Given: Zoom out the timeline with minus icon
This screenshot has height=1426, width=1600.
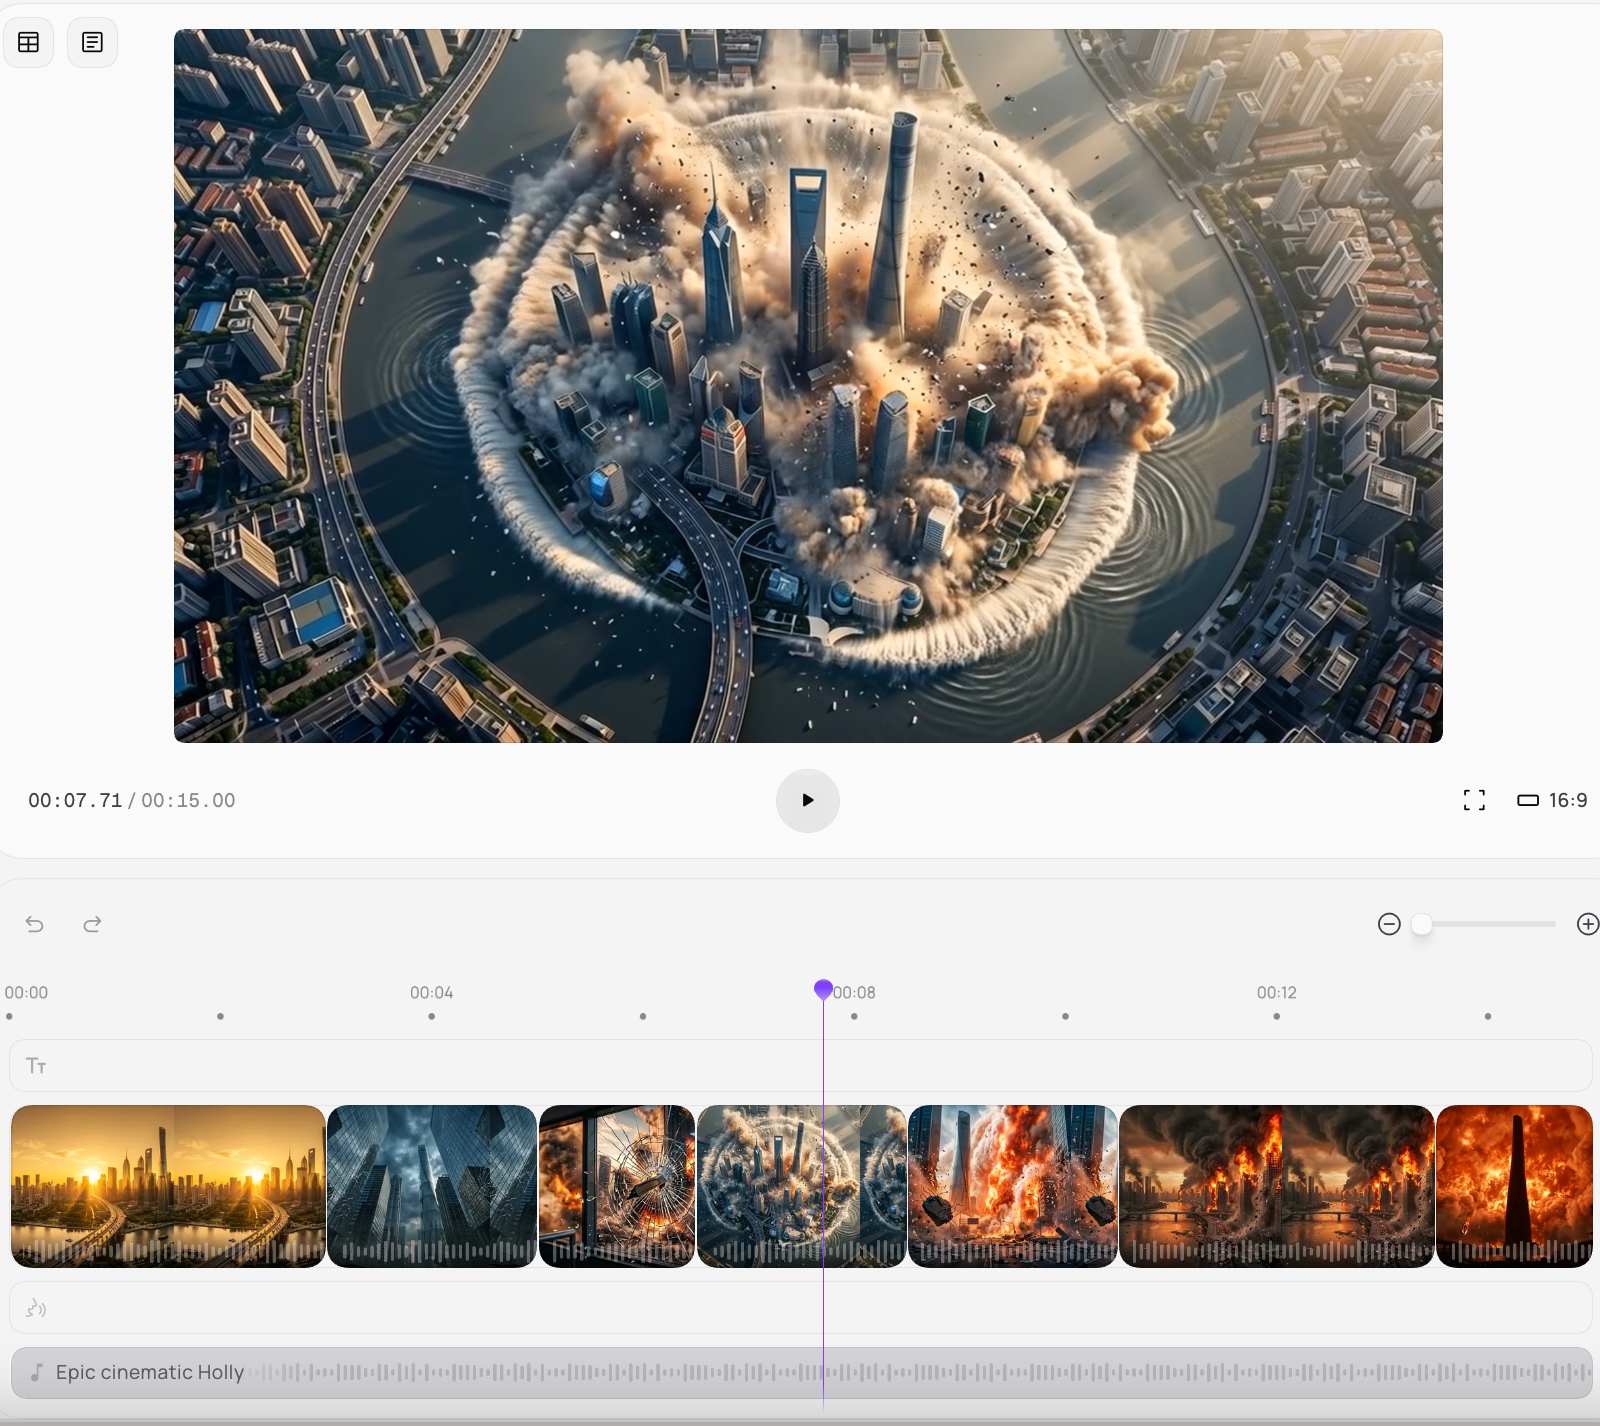Looking at the screenshot, I should (1388, 924).
